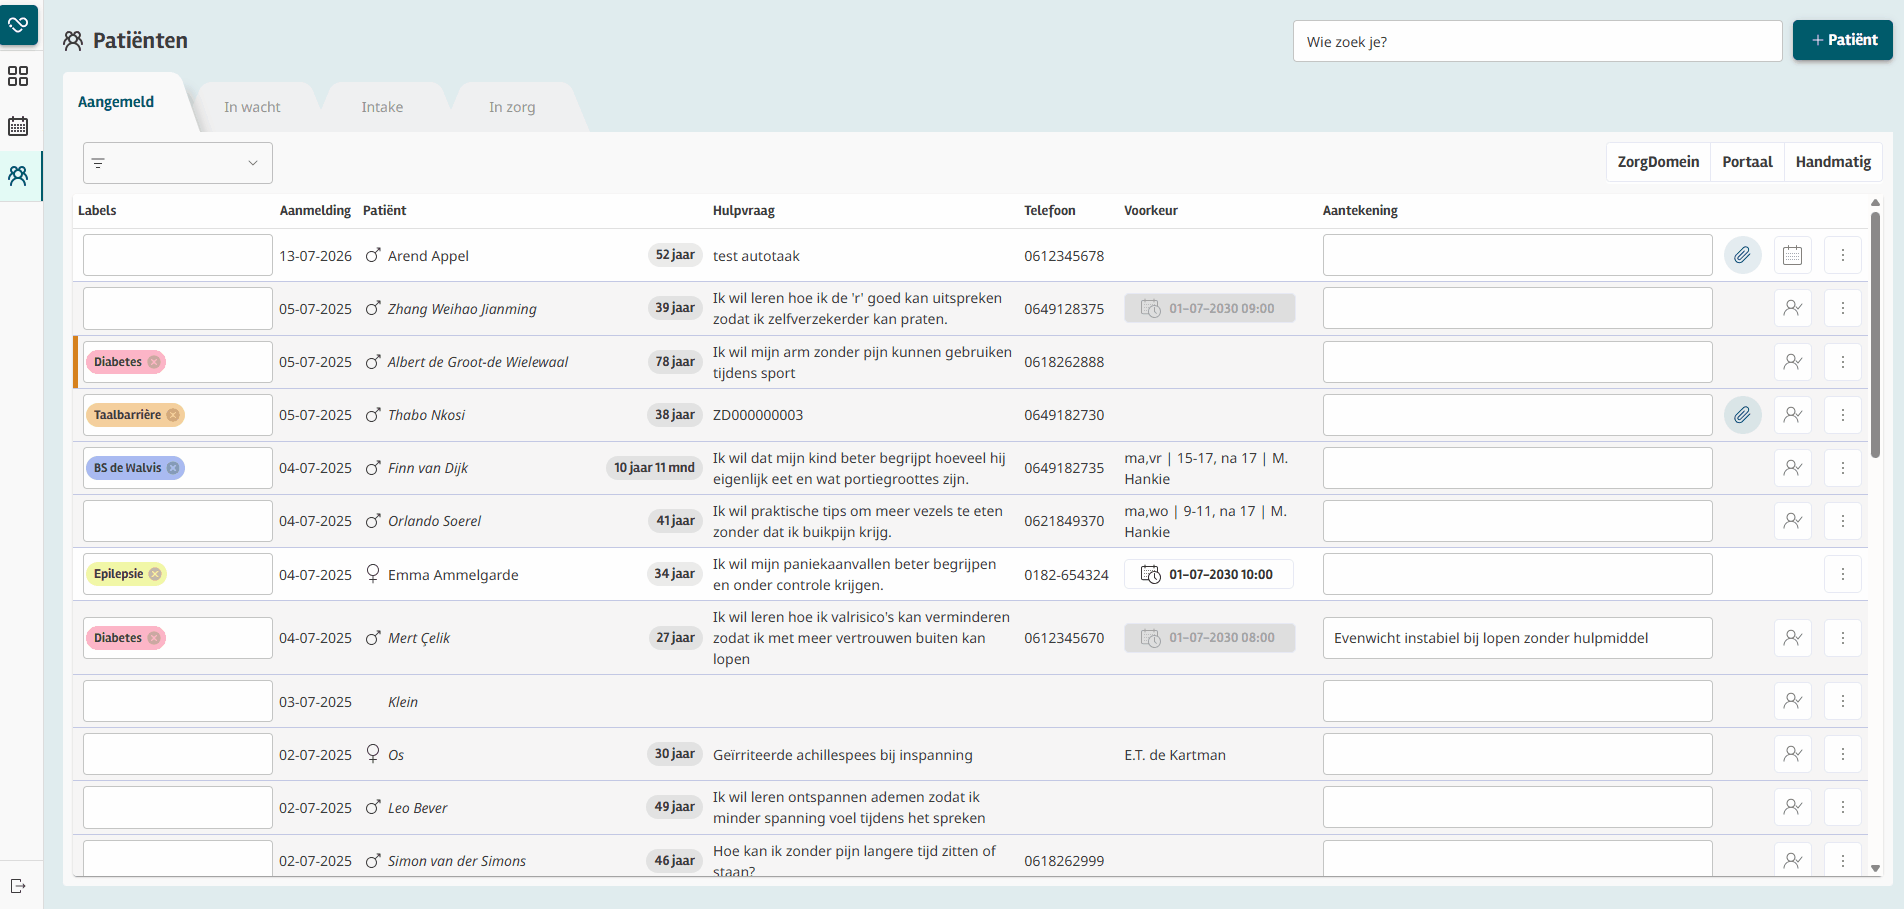Click assign-person icon in Klein row
Screen dimensions: 1904x909
tap(1793, 701)
